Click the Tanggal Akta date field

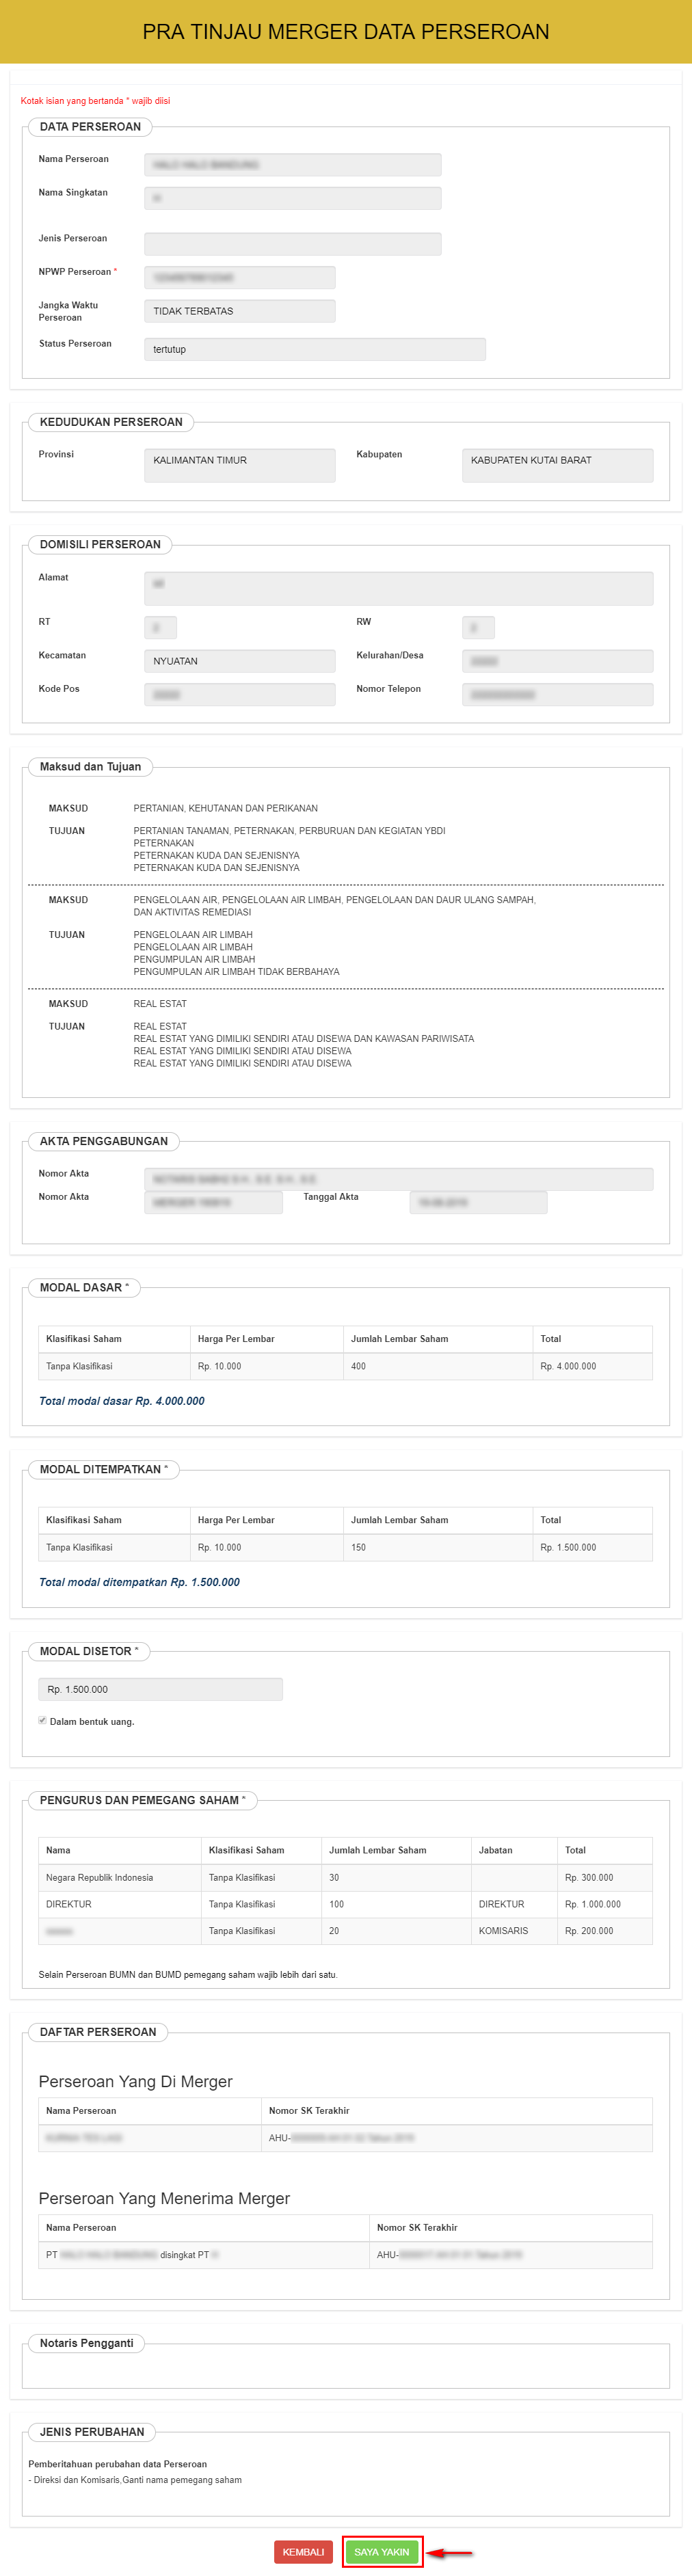pos(478,1202)
